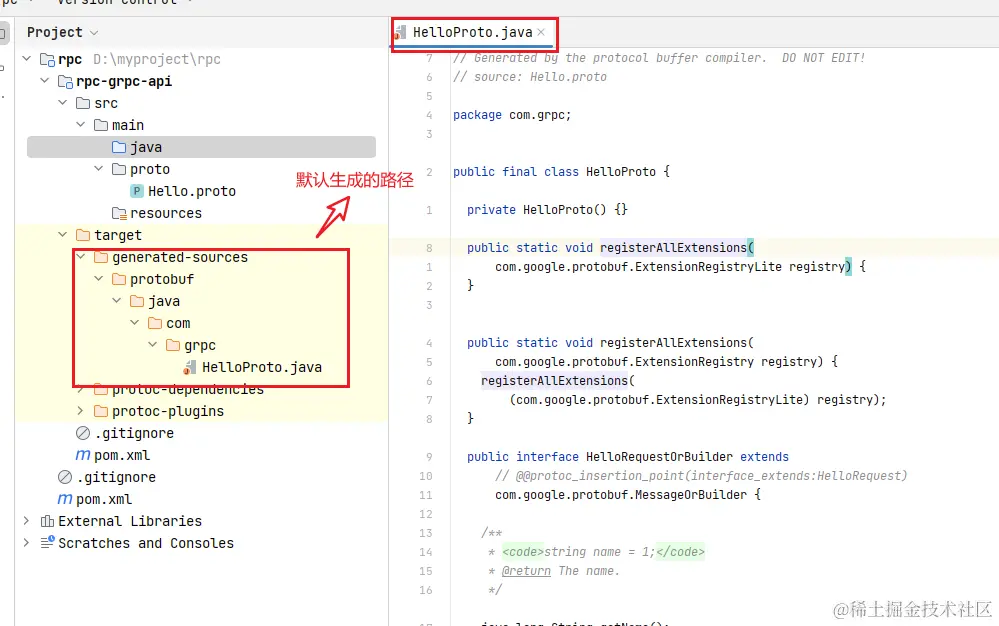Image resolution: width=999 pixels, height=626 pixels.
Task: Click the com package folder icon
Action: [x=155, y=323]
